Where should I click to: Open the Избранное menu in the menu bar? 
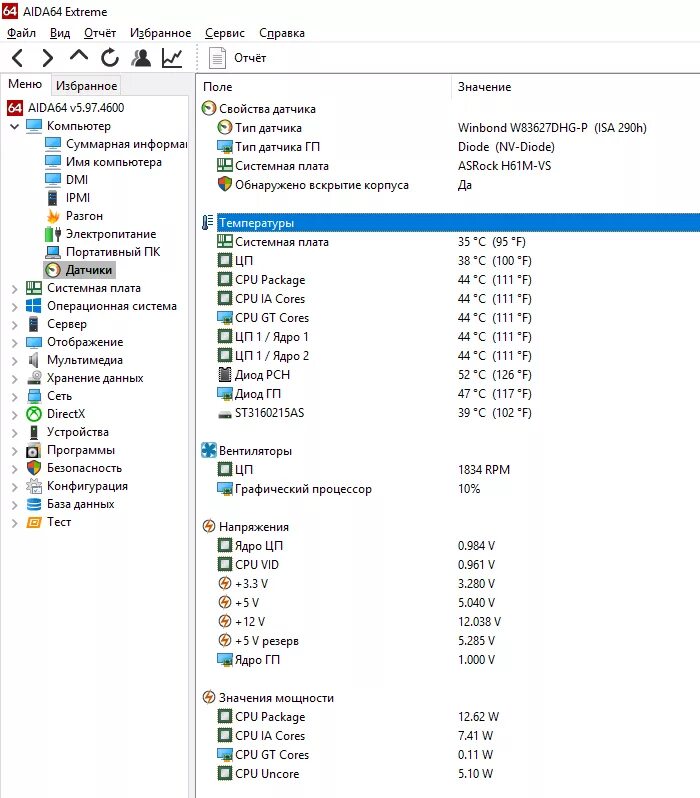coord(160,33)
